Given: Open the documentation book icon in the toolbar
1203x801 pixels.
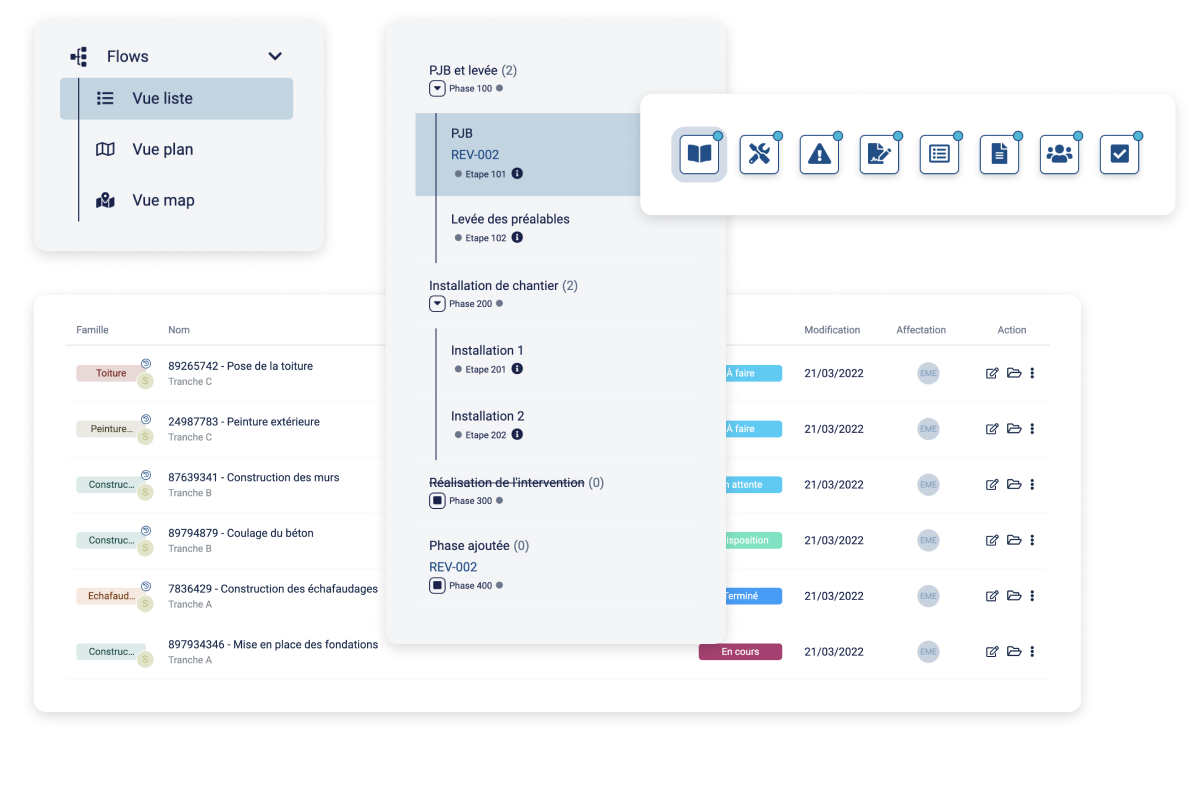Looking at the screenshot, I should pos(698,153).
